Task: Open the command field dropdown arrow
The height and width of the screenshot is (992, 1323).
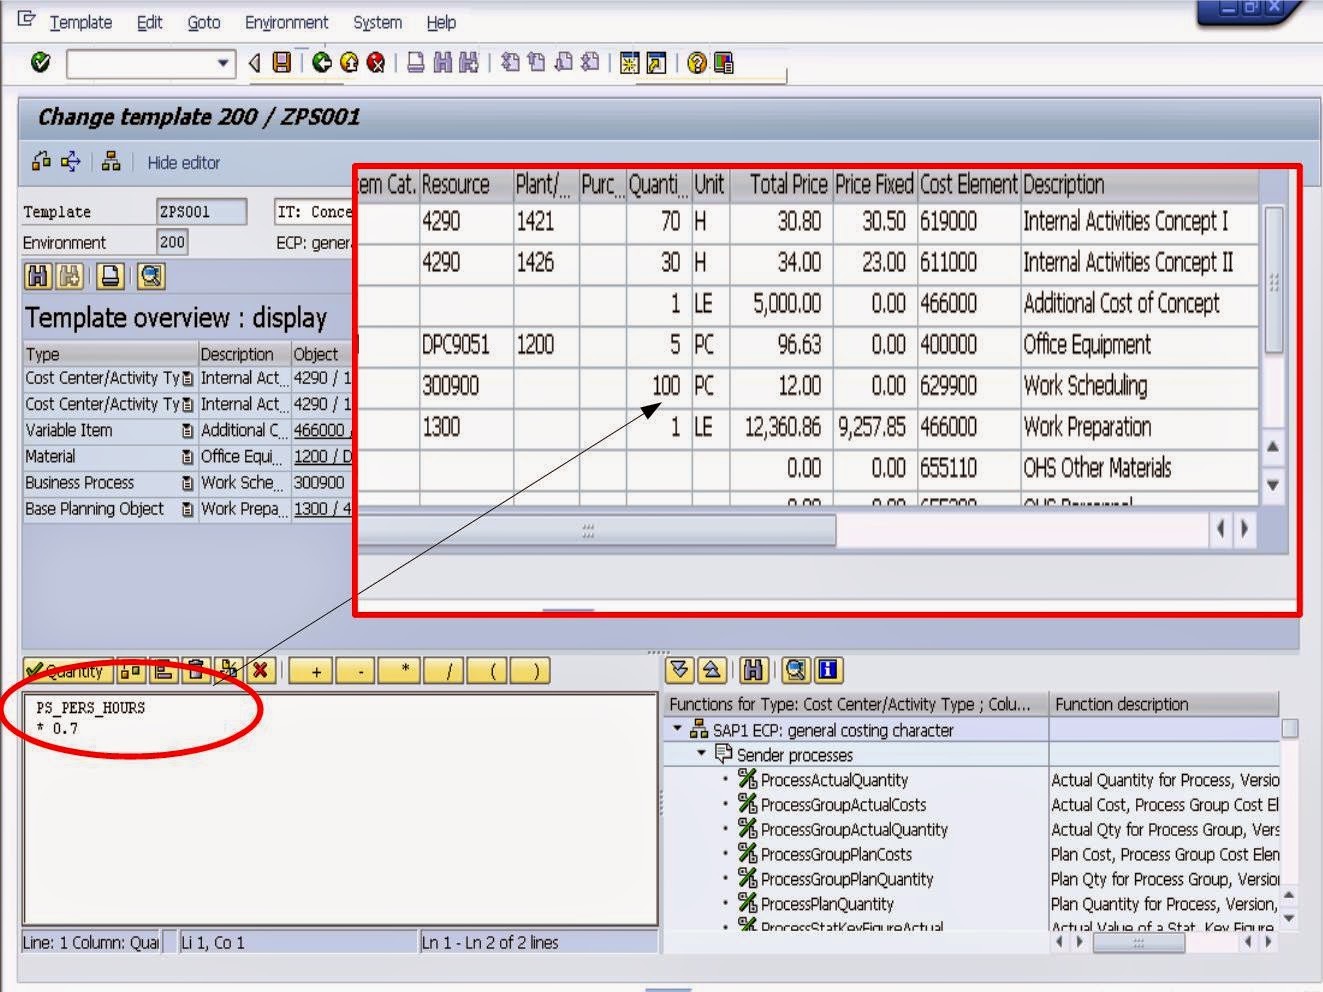Action: point(222,63)
